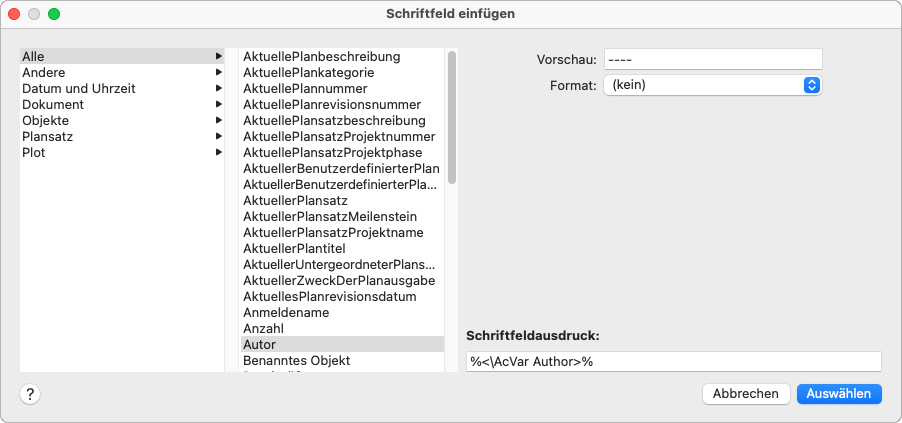This screenshot has width=902, height=423.
Task: Click the help question mark button
Action: (30, 394)
